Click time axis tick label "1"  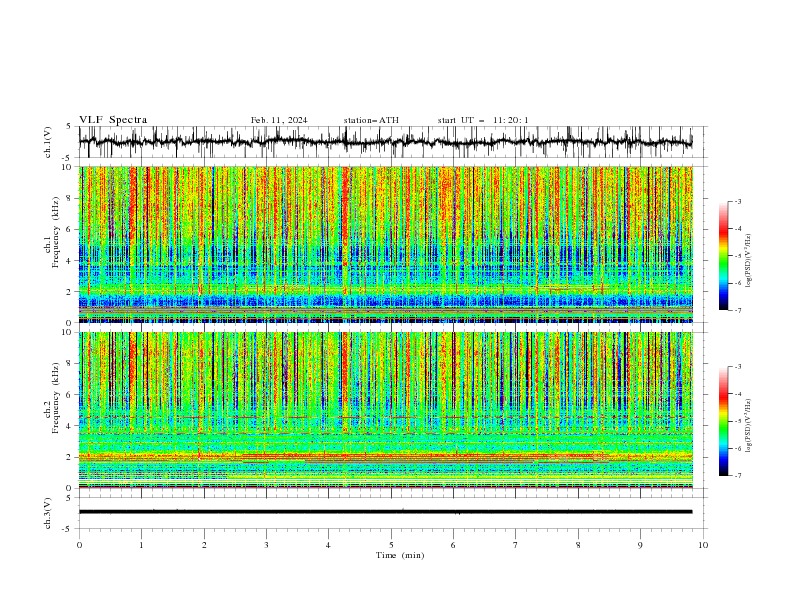[x=141, y=545]
